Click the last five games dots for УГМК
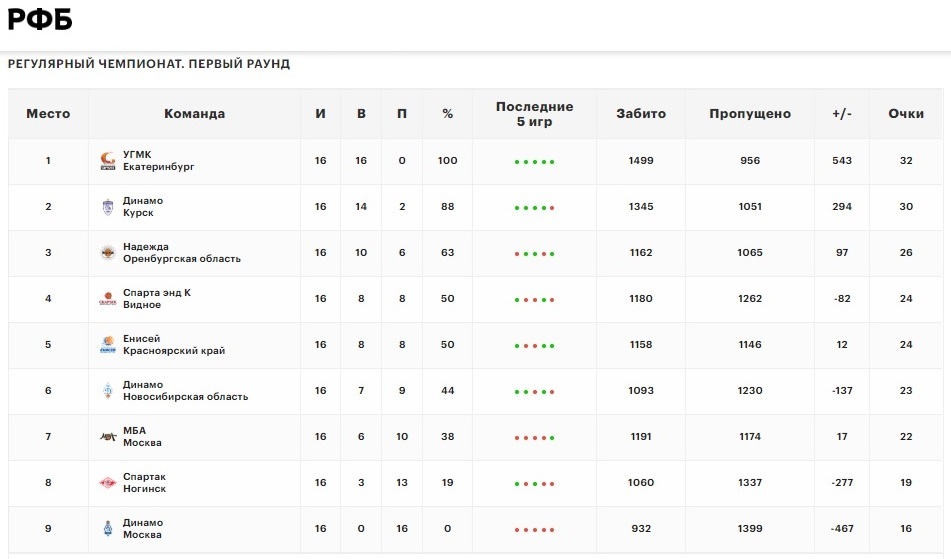Screen dimensions: 951x559 [x=534, y=162]
